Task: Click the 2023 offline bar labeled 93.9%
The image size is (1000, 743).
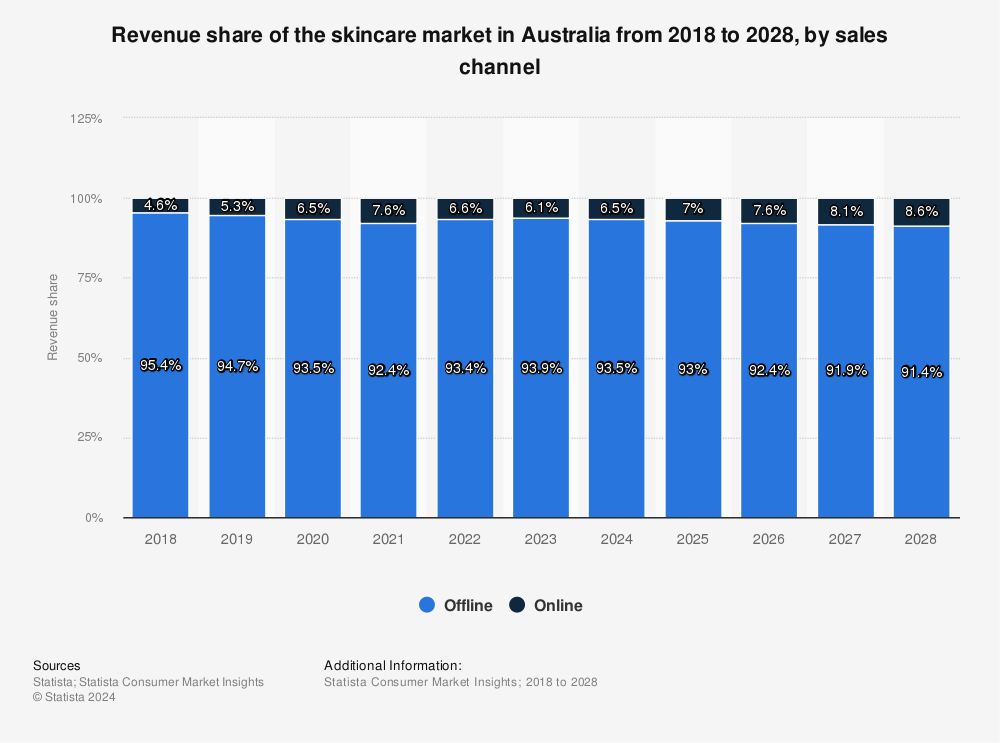Action: (x=541, y=420)
